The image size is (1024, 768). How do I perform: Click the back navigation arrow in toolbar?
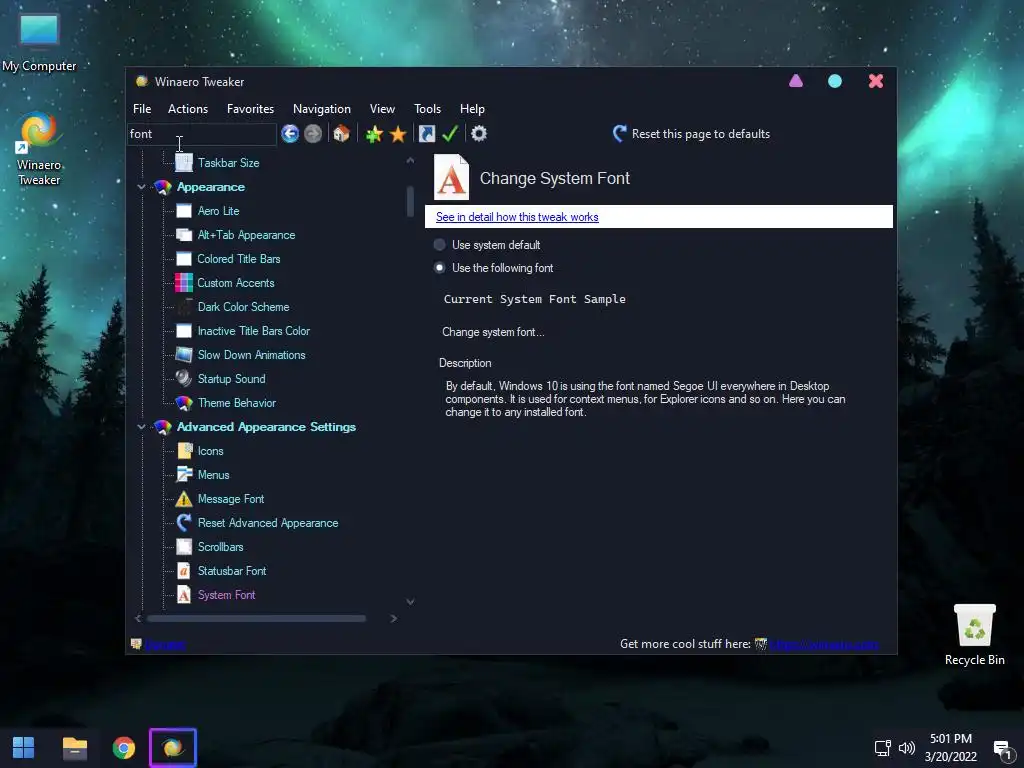tap(290, 134)
